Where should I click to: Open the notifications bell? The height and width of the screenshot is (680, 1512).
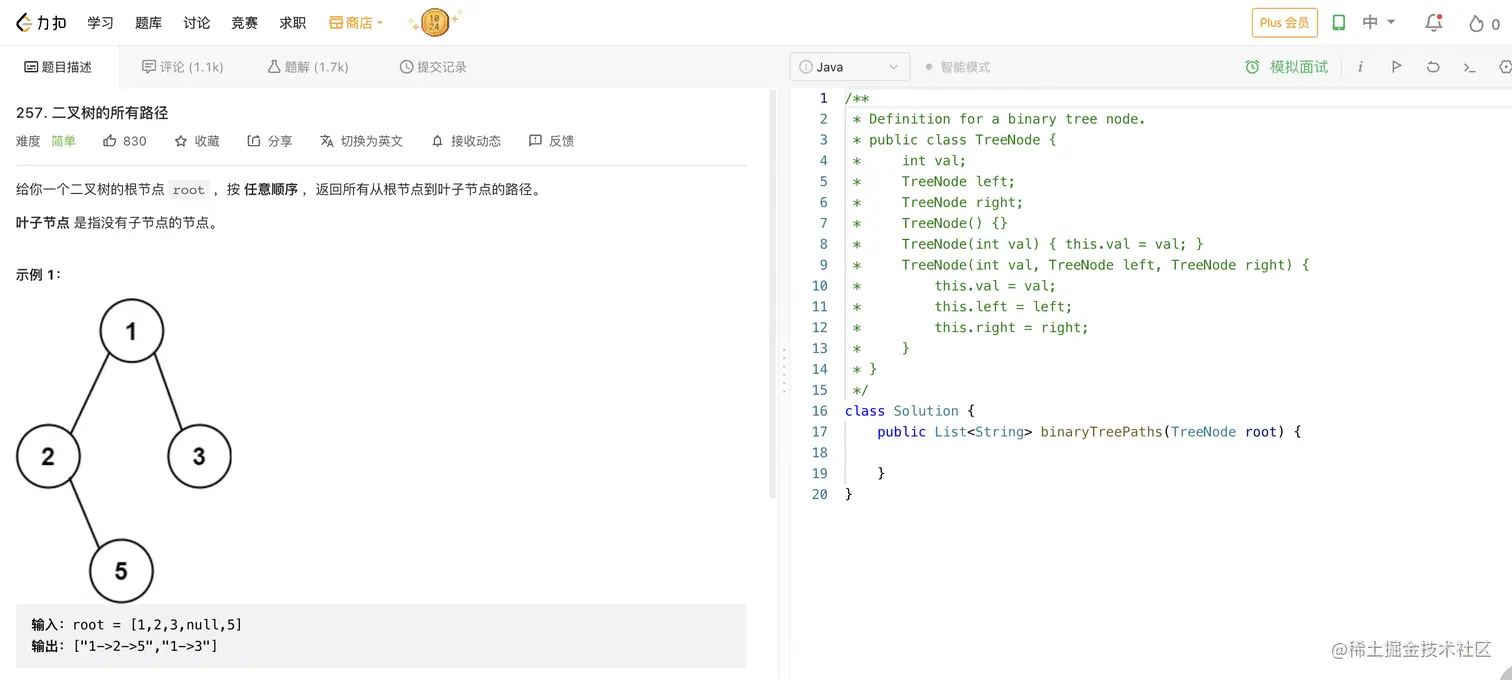coord(1434,22)
